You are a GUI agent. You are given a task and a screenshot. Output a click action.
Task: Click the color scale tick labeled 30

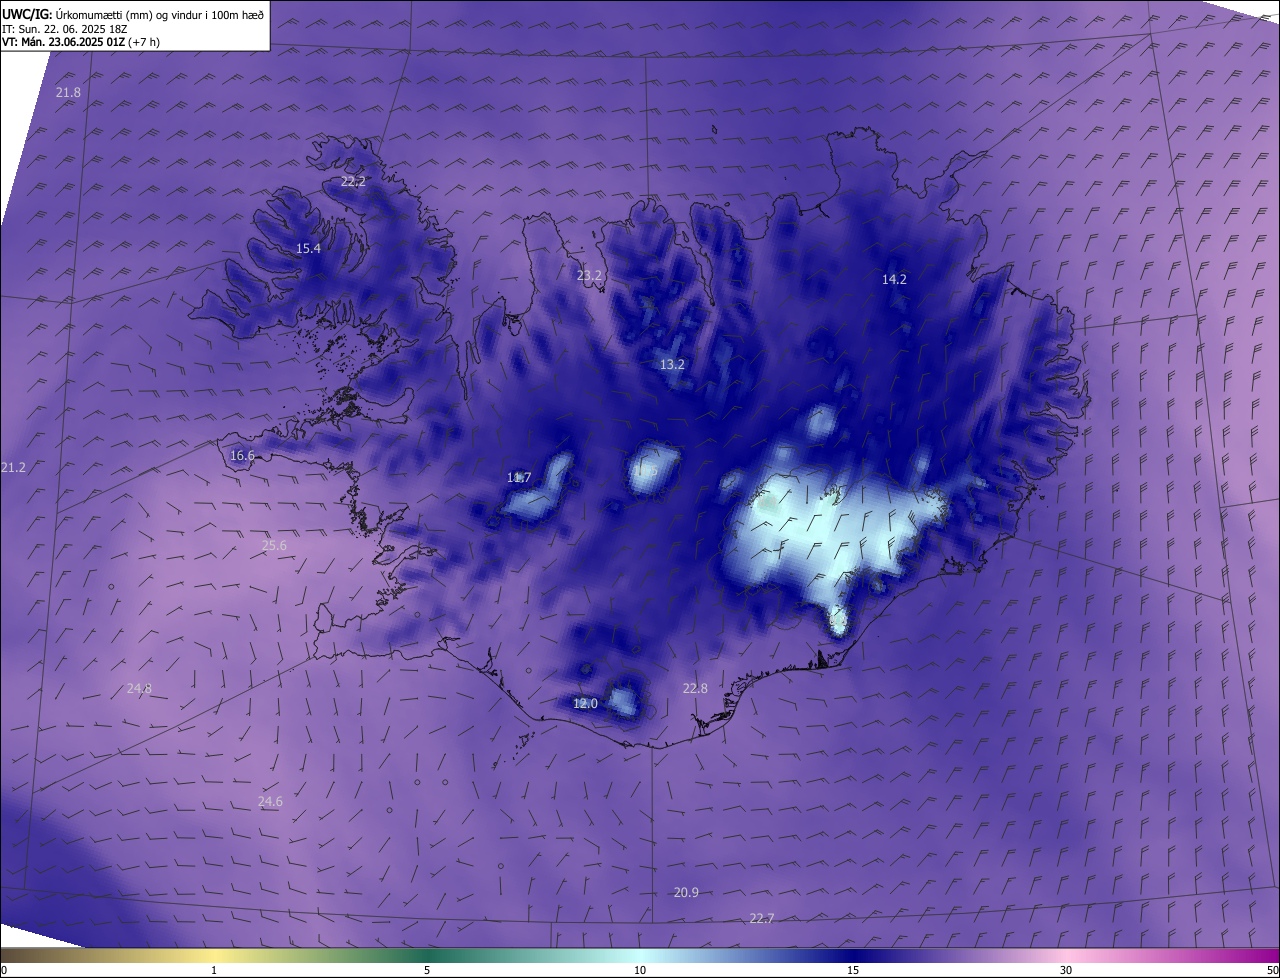1066,970
